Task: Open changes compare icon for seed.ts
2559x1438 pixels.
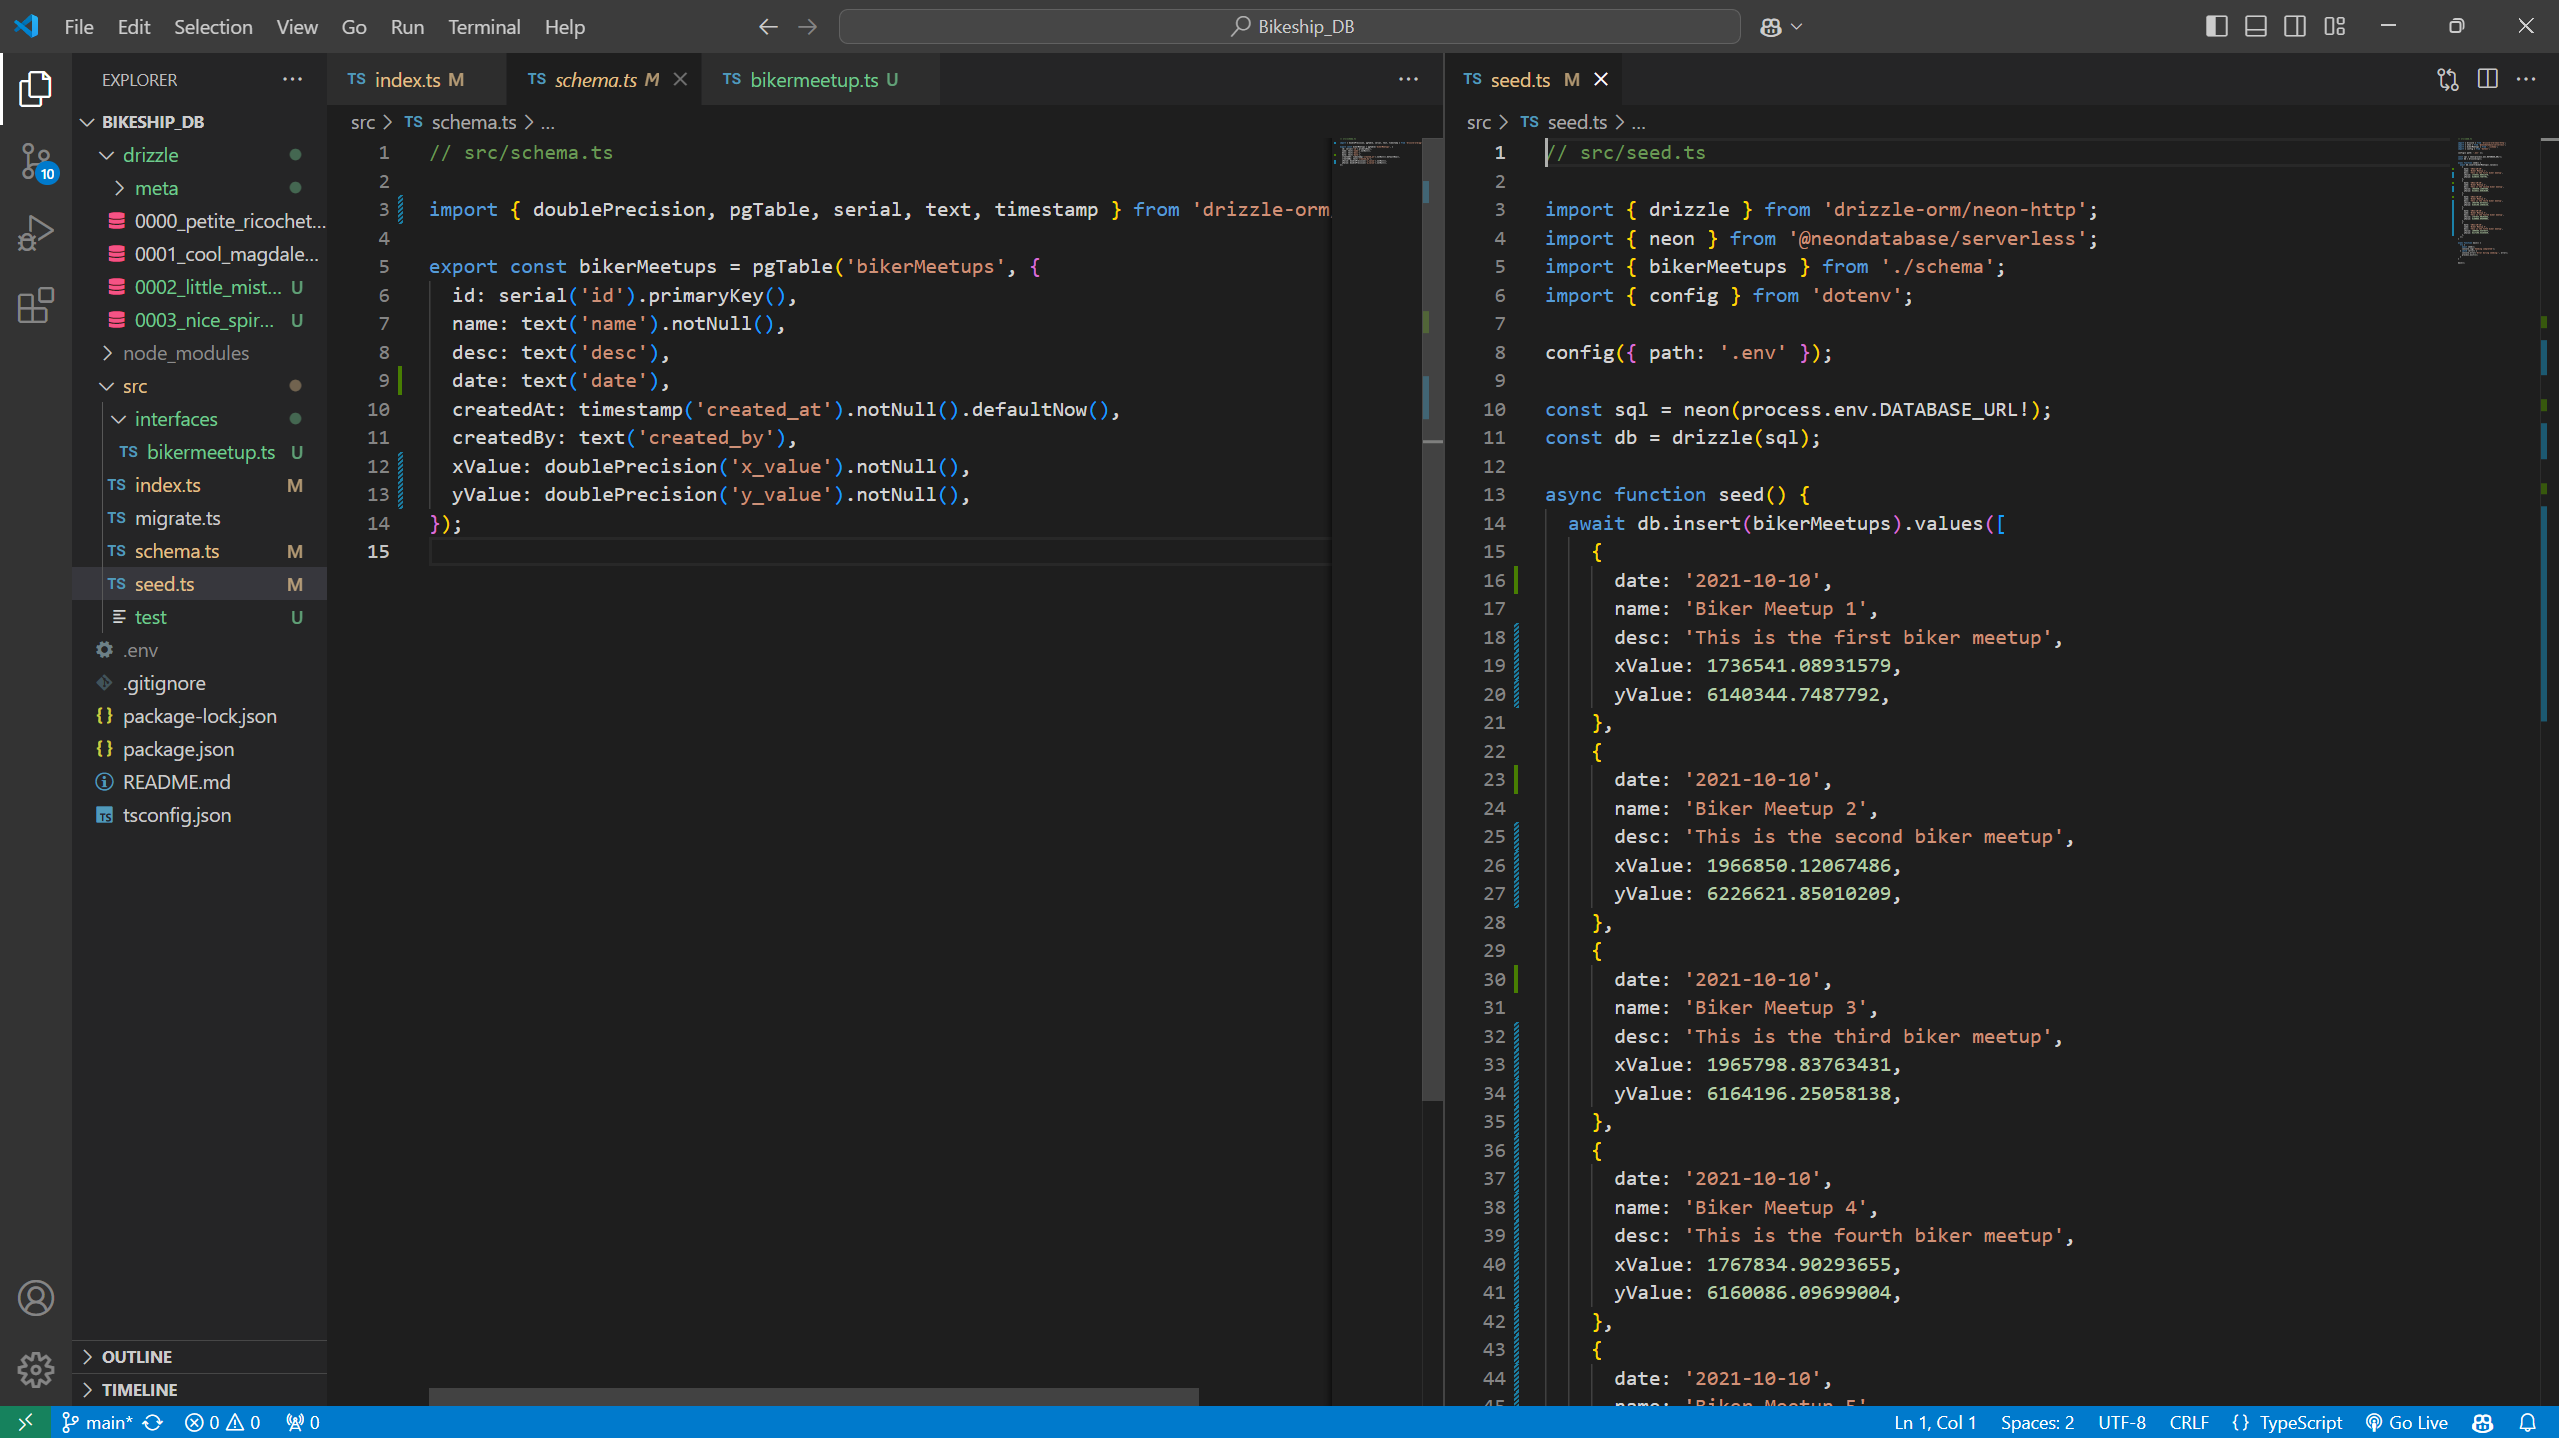Action: (x=2448, y=79)
